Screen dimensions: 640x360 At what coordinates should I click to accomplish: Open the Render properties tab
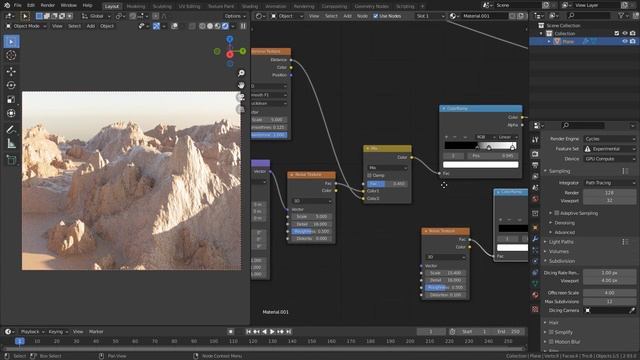coord(535,154)
